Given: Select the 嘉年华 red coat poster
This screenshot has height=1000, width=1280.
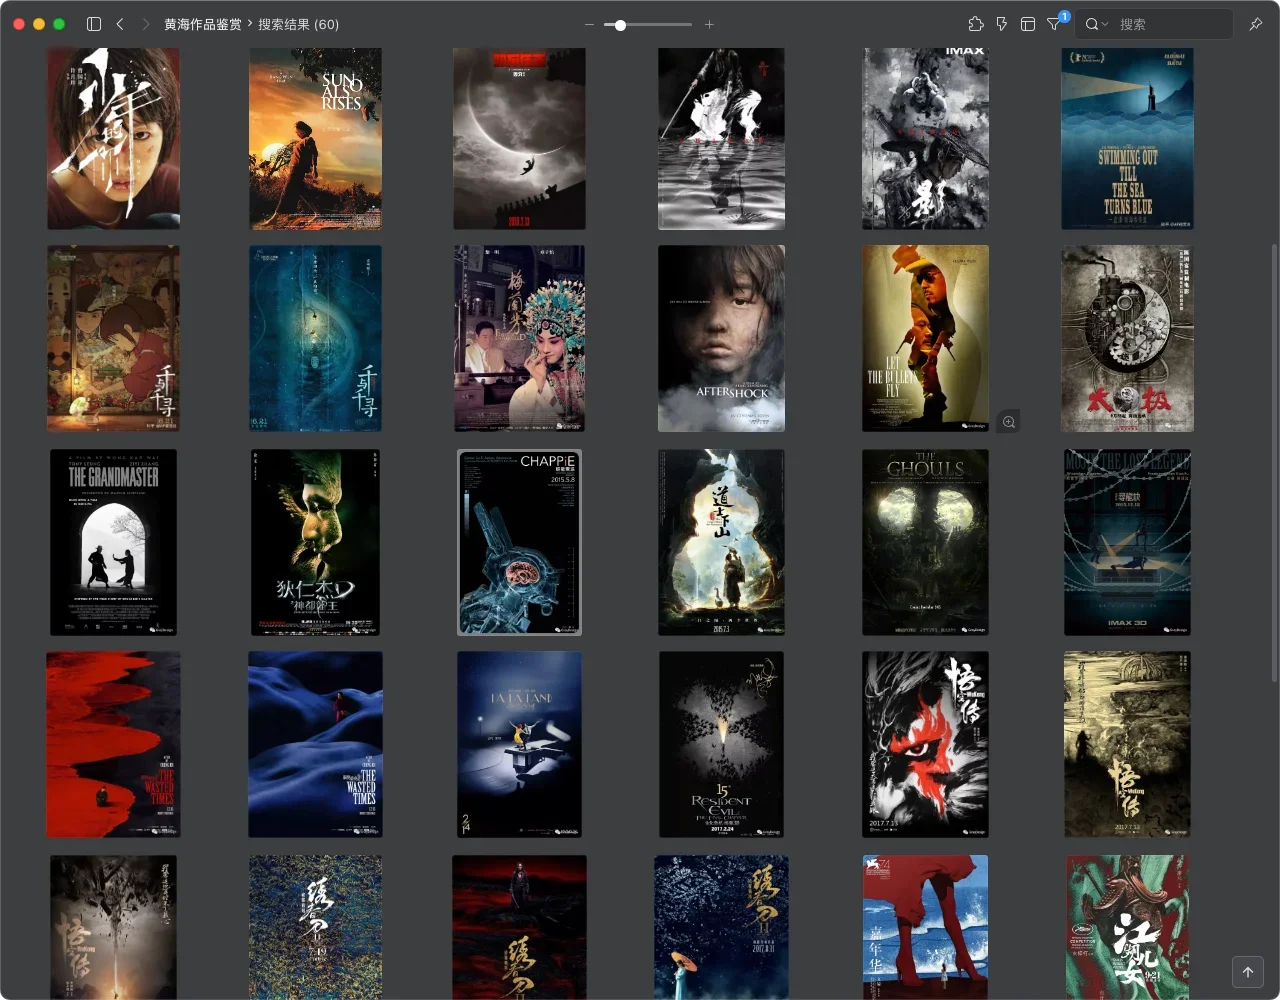Looking at the screenshot, I should (925, 927).
